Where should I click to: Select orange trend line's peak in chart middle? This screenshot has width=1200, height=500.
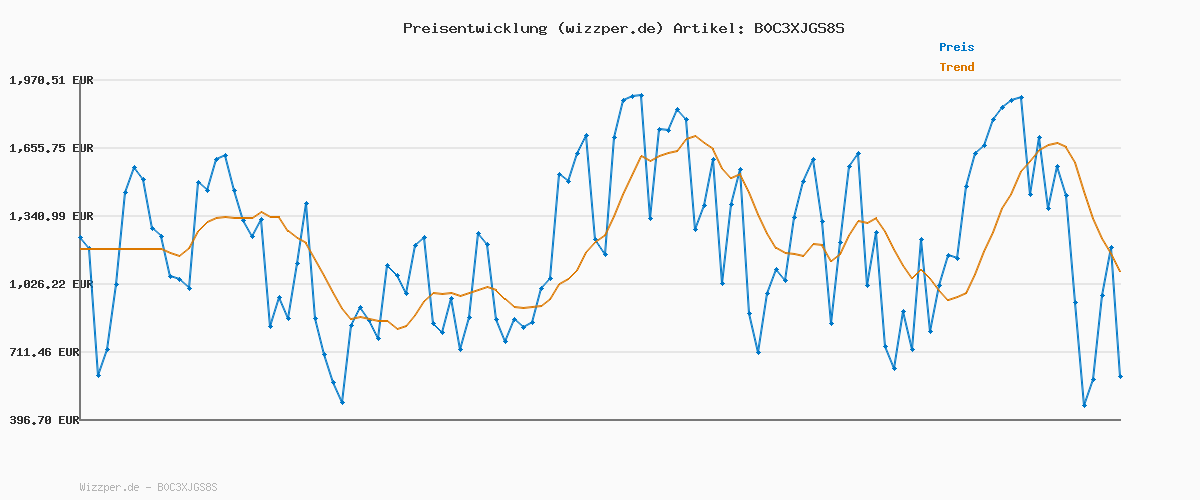pyautogui.click(x=695, y=136)
